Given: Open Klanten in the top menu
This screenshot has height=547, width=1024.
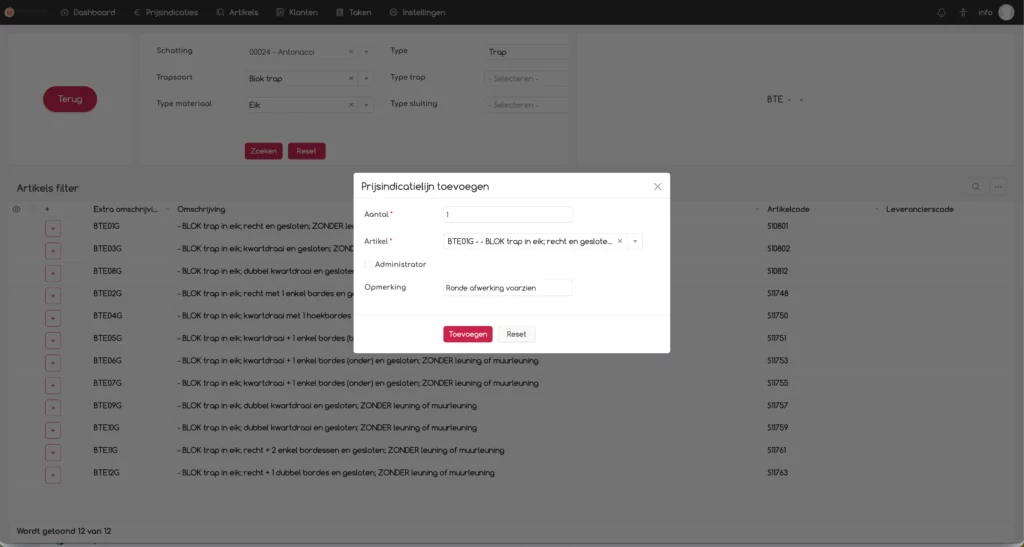Looking at the screenshot, I should 297,12.
